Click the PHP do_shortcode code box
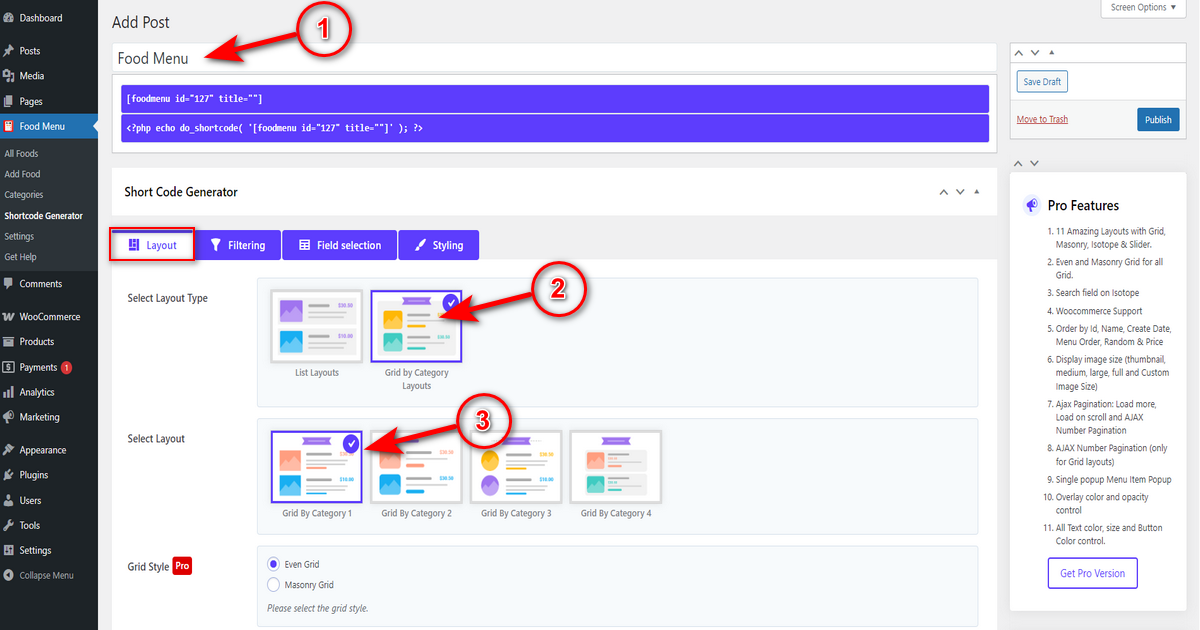 click(555, 128)
